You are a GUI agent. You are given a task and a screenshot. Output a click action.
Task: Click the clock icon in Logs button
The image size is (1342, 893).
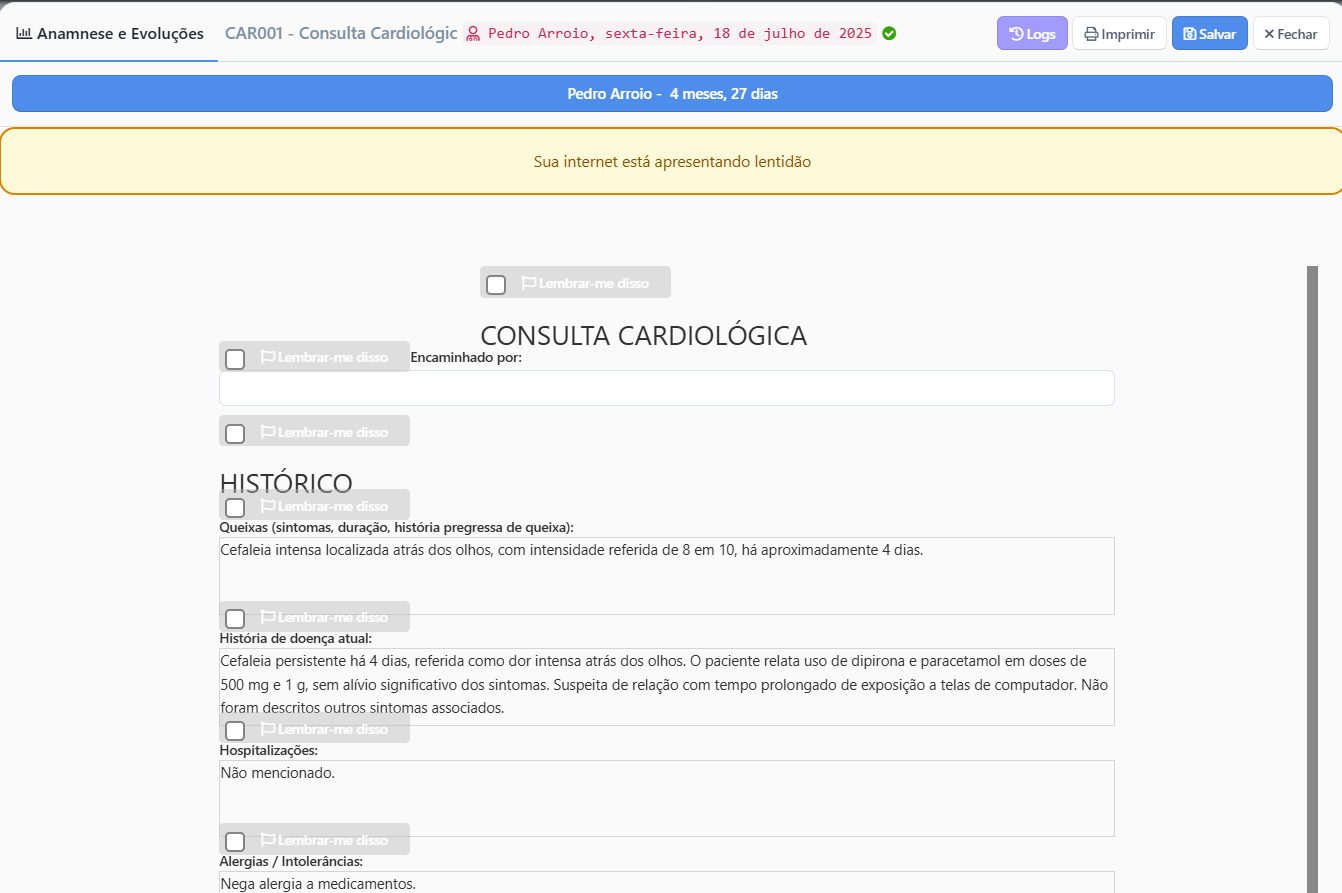coord(1016,34)
